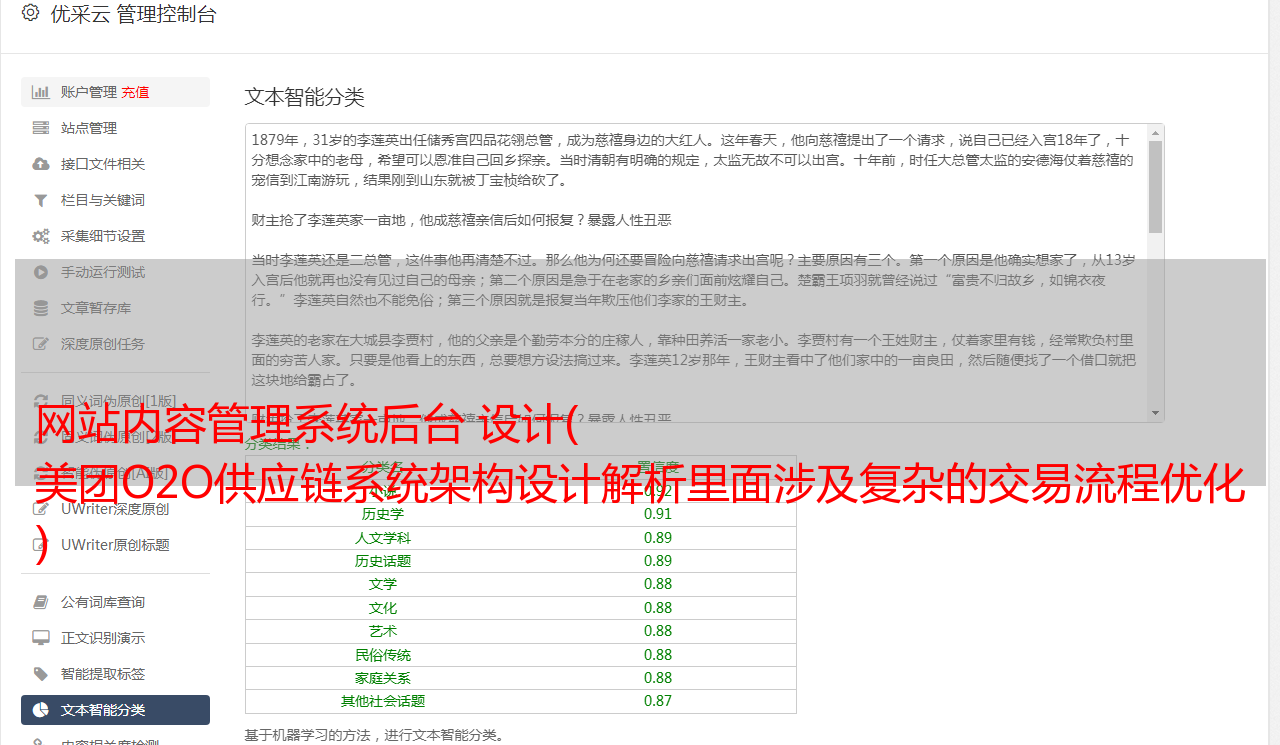Select the 其他社会话题 category cell

tap(383, 701)
